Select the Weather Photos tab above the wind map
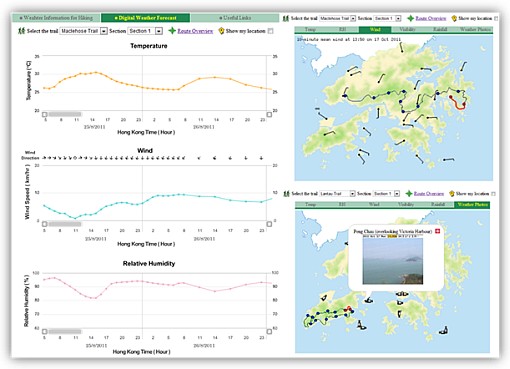510x369 pixels. [x=475, y=30]
